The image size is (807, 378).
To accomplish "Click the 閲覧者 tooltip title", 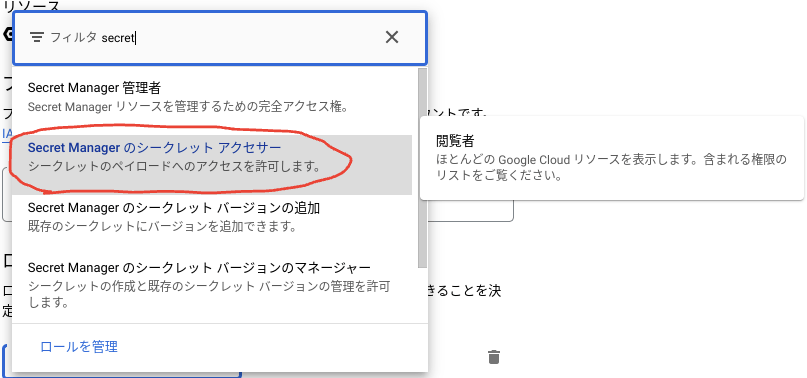I will tap(455, 141).
